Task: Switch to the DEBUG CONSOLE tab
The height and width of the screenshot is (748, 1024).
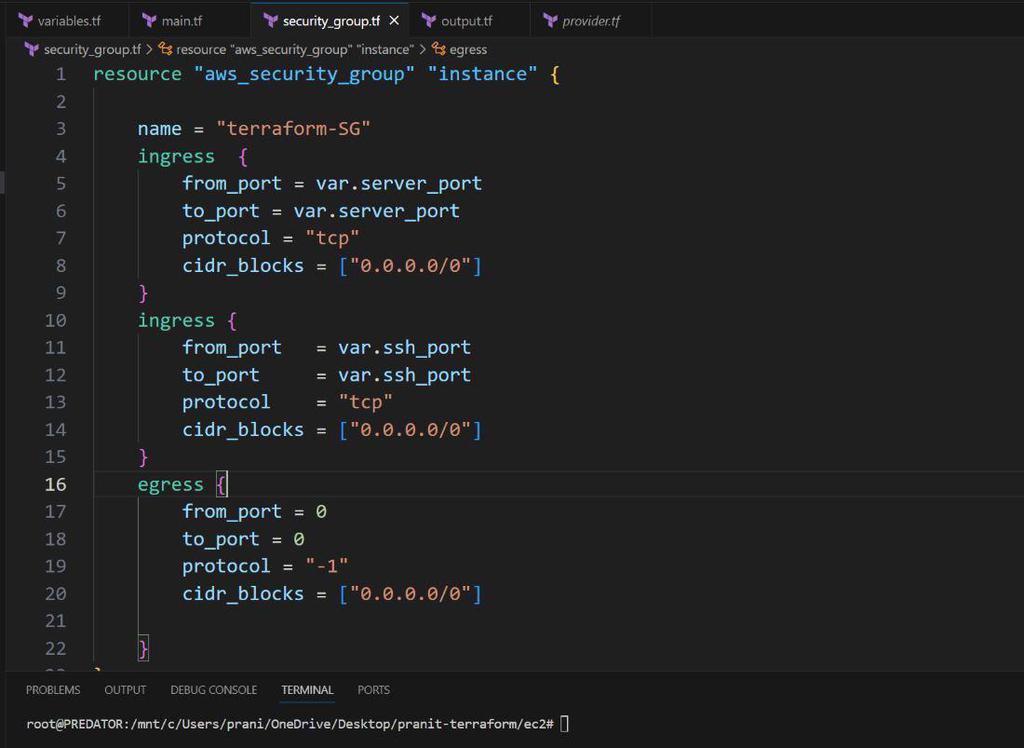Action: pos(214,690)
